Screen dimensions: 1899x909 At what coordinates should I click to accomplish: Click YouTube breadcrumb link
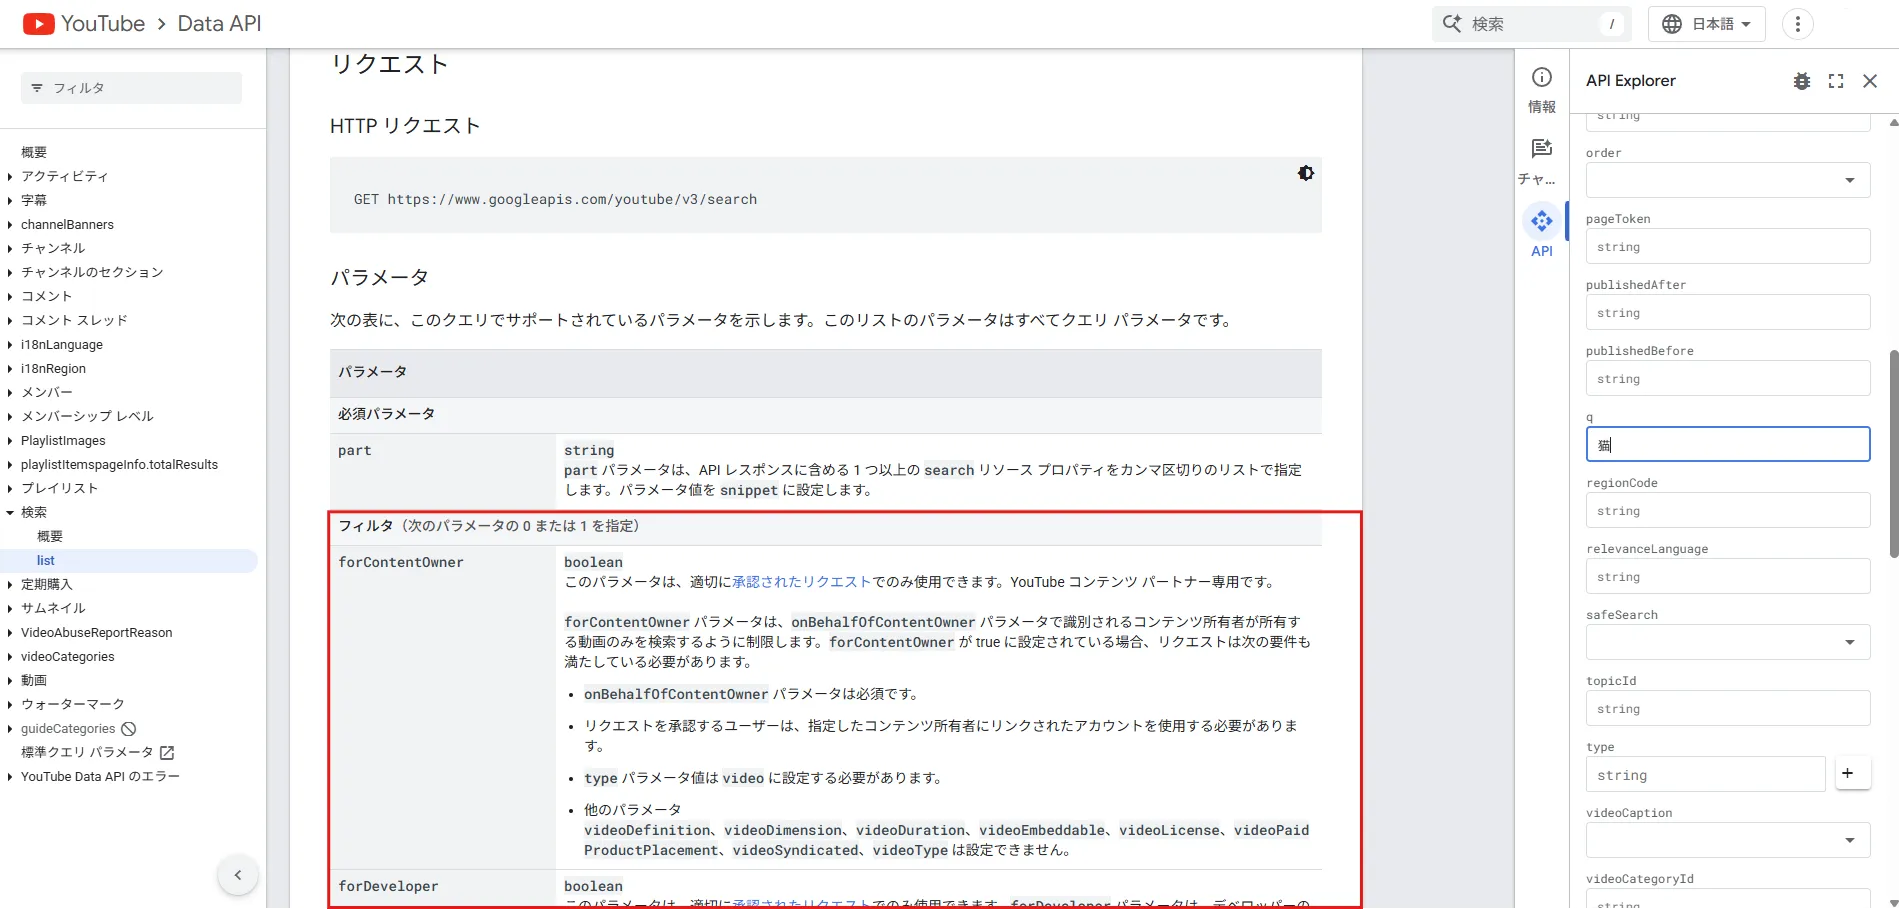[x=103, y=24]
